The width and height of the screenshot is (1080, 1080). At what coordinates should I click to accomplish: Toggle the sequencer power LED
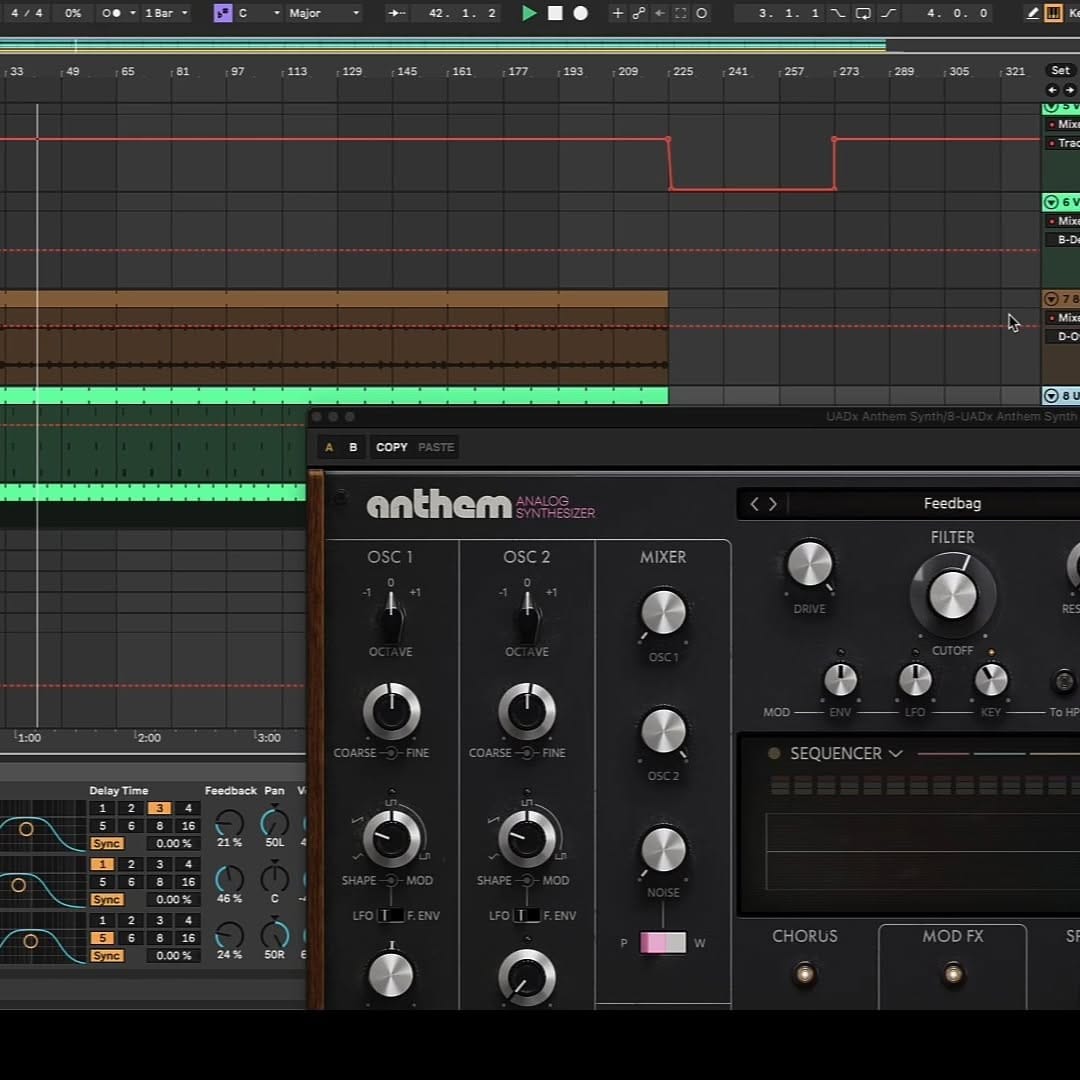(773, 754)
